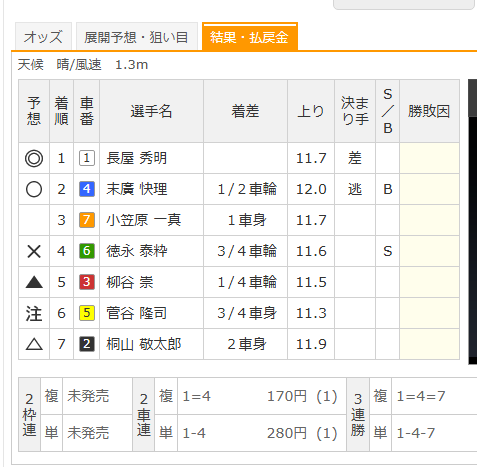
Task: Click racer name 小笠原 一真
Action: click(144, 220)
